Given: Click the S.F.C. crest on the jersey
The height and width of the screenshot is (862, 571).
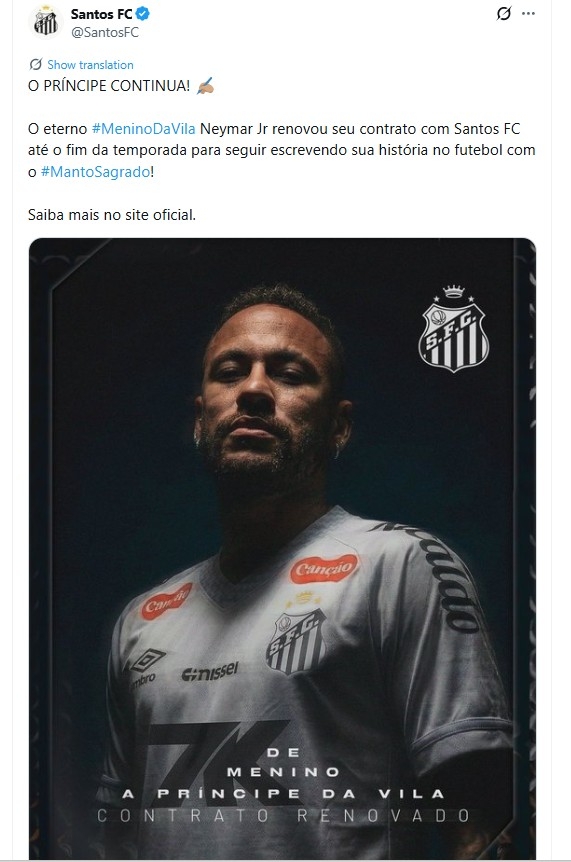Looking at the screenshot, I should pos(296,640).
